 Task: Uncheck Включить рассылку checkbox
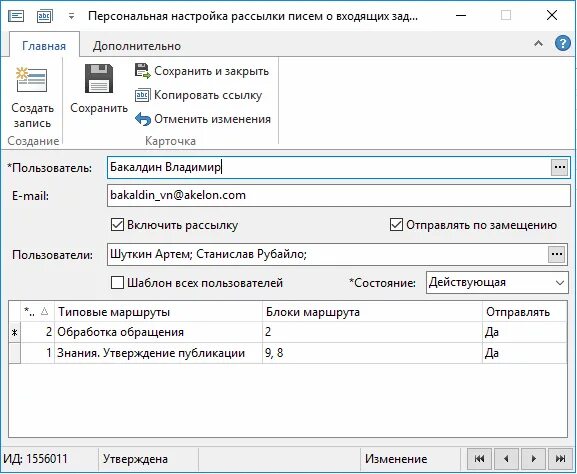pos(117,225)
